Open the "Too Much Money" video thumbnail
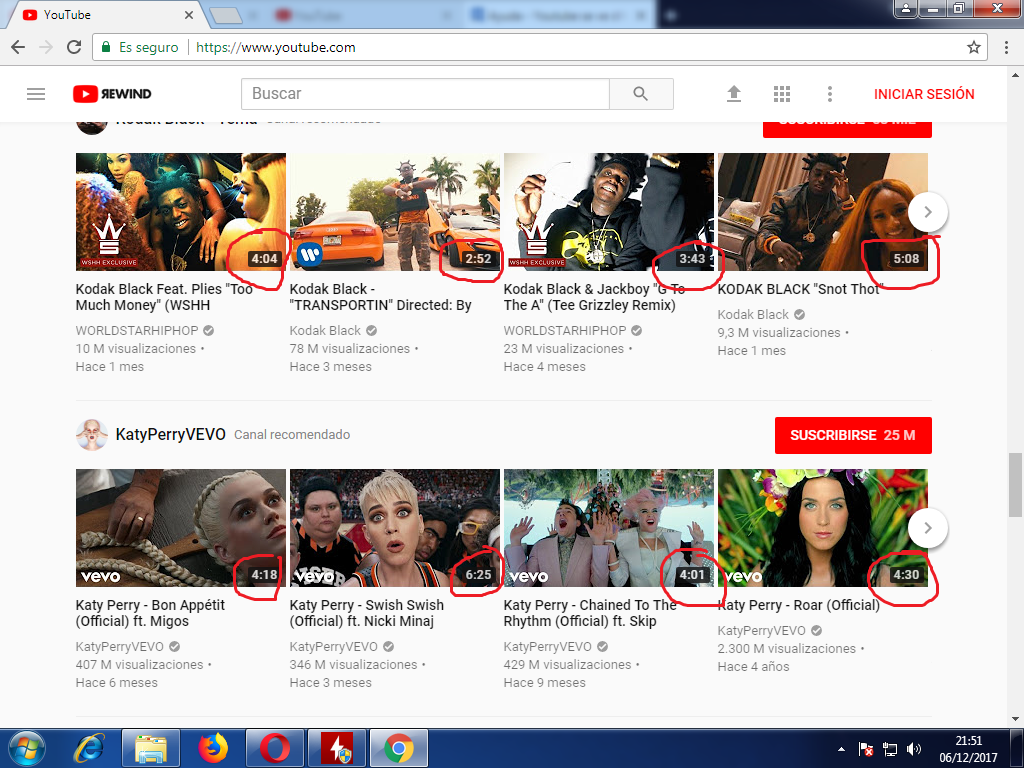Screen dimensions: 1024x768 click(181, 212)
